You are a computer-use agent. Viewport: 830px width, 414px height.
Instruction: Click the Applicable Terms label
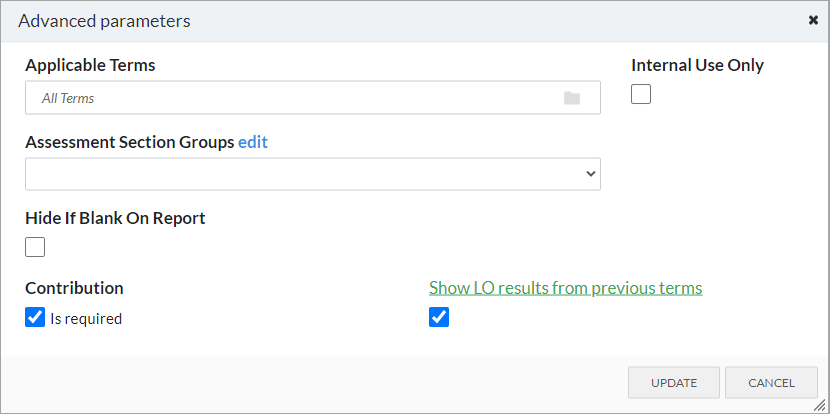click(91, 65)
